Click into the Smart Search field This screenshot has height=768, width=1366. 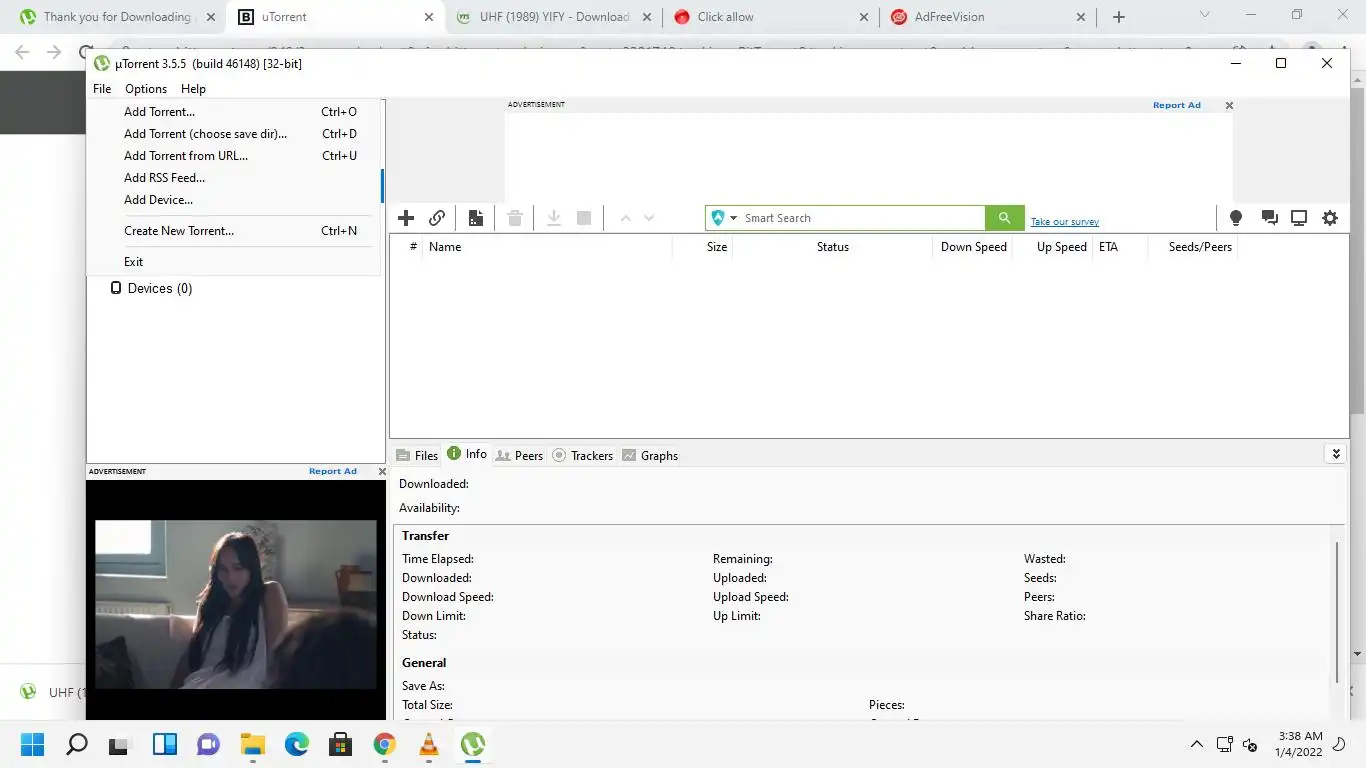[x=862, y=218]
